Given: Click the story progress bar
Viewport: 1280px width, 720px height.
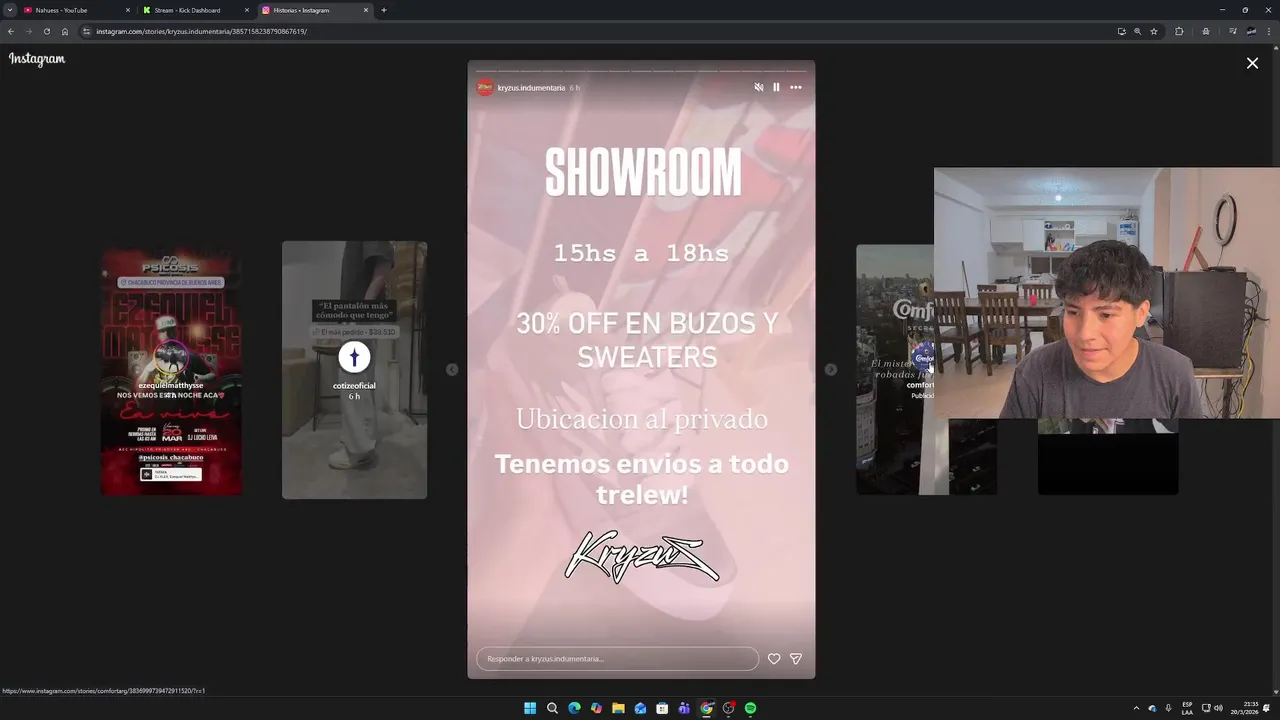Looking at the screenshot, I should click(641, 71).
